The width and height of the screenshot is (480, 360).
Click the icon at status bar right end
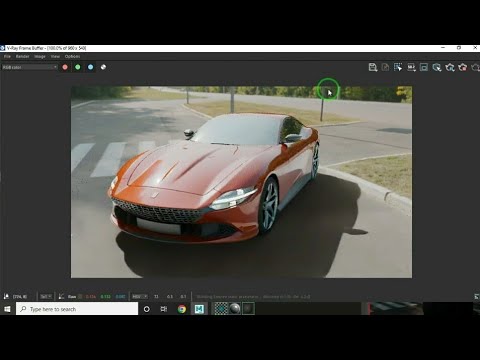click(x=476, y=296)
